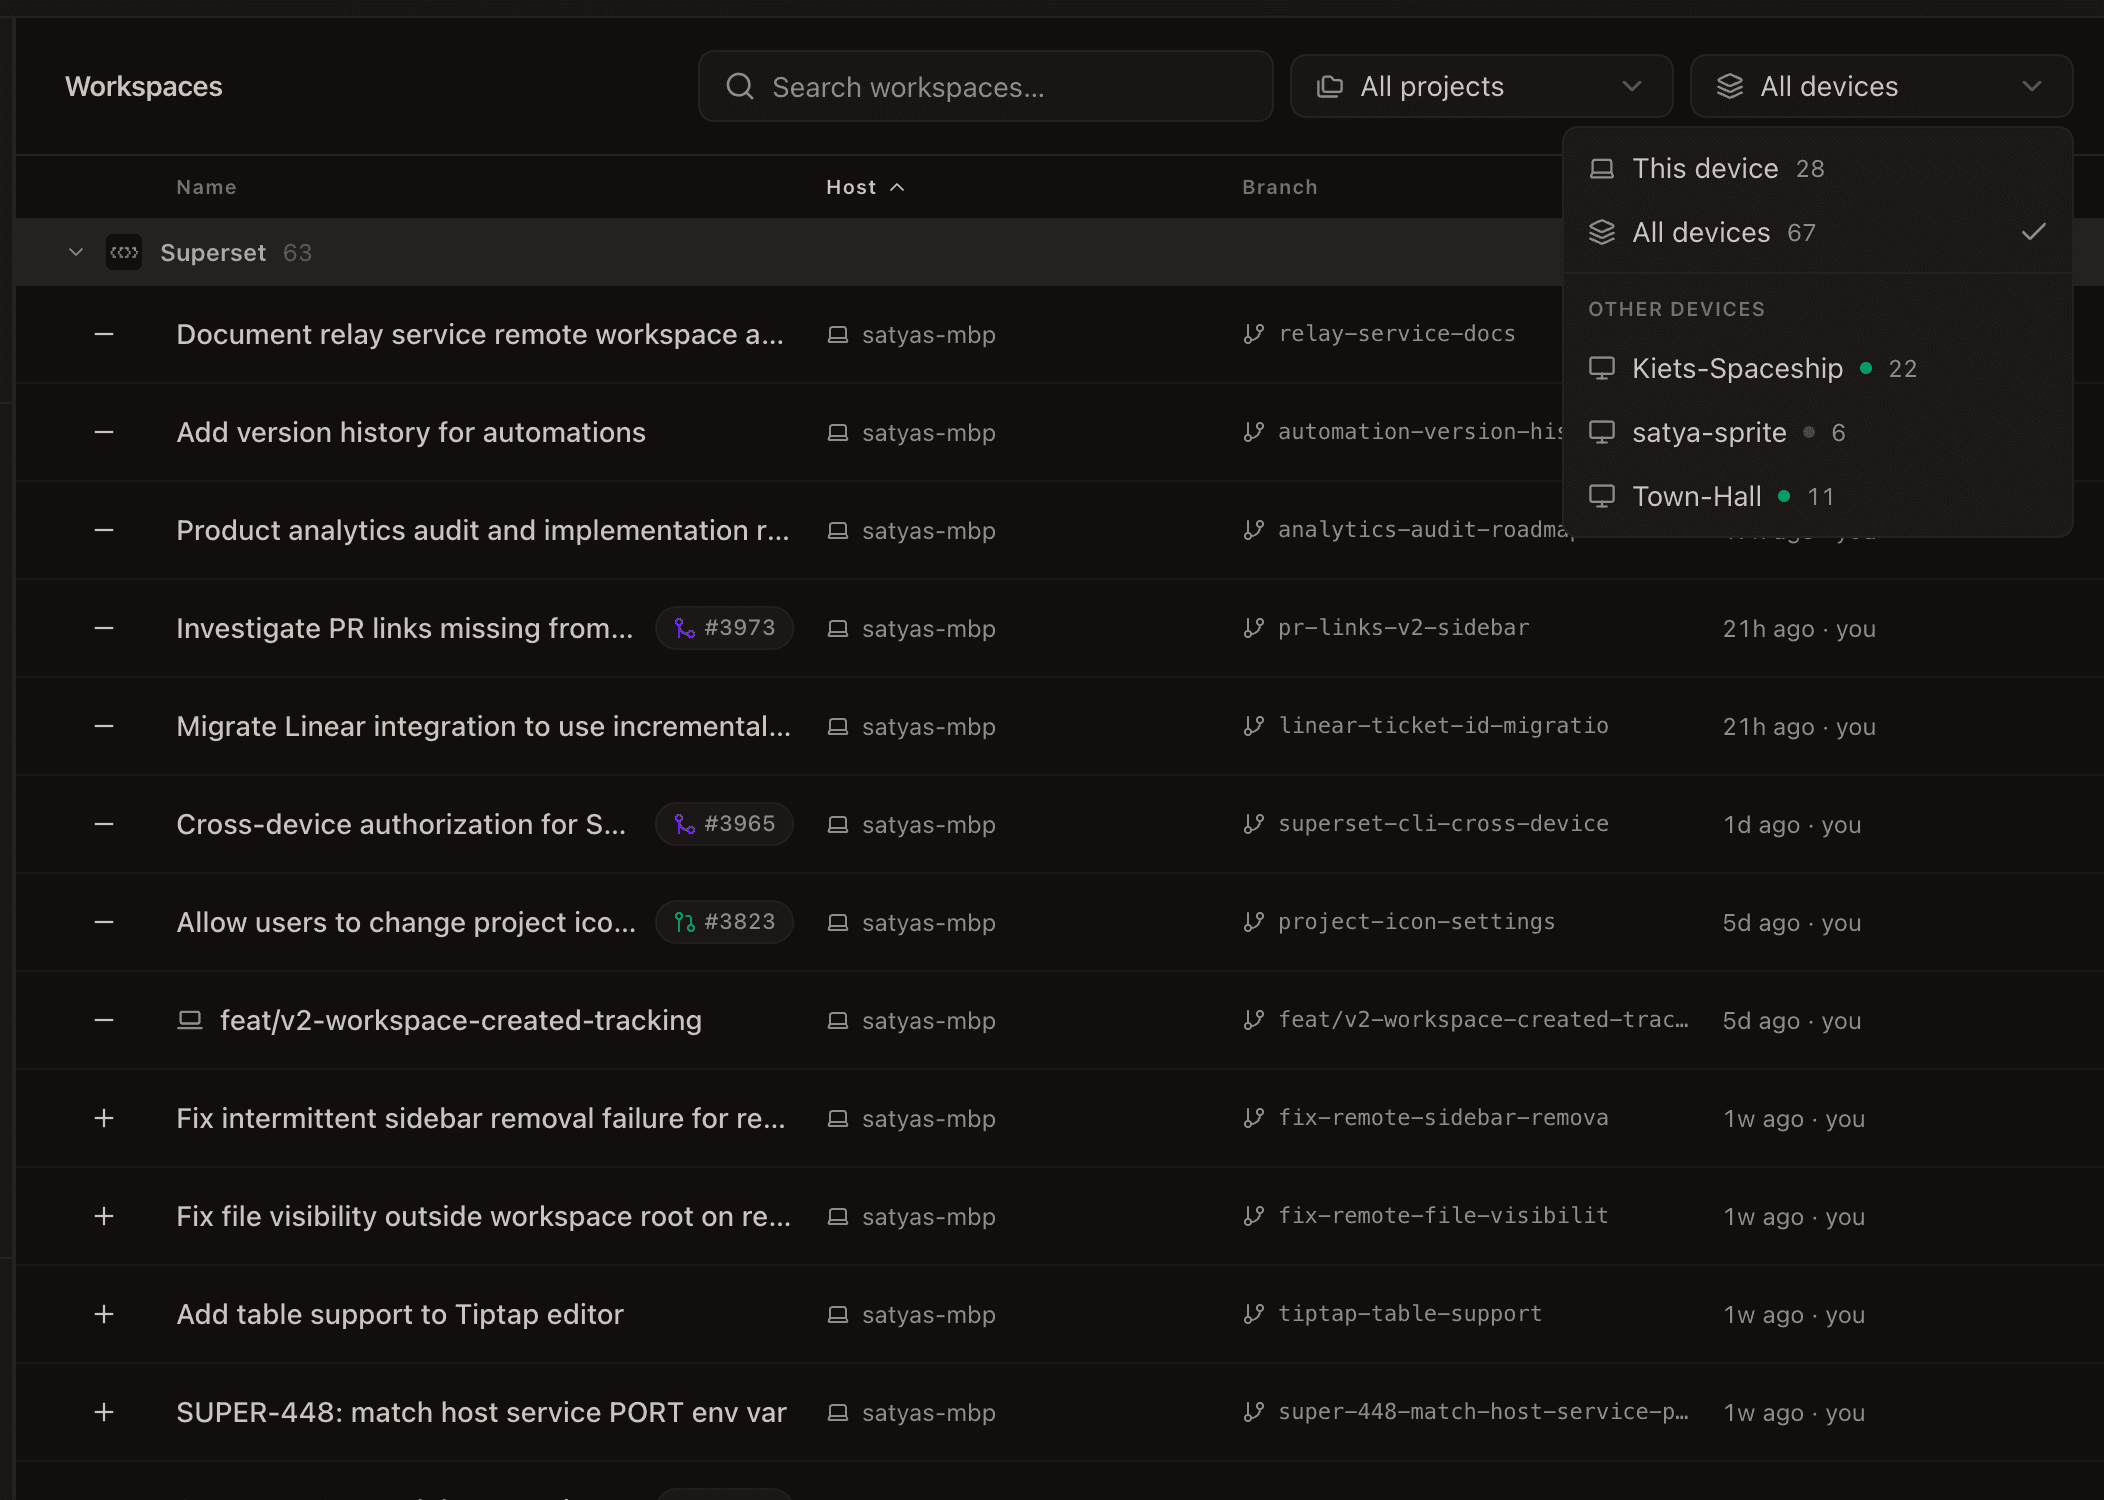Sort by the Host column header
The width and height of the screenshot is (2104, 1500).
tap(865, 187)
